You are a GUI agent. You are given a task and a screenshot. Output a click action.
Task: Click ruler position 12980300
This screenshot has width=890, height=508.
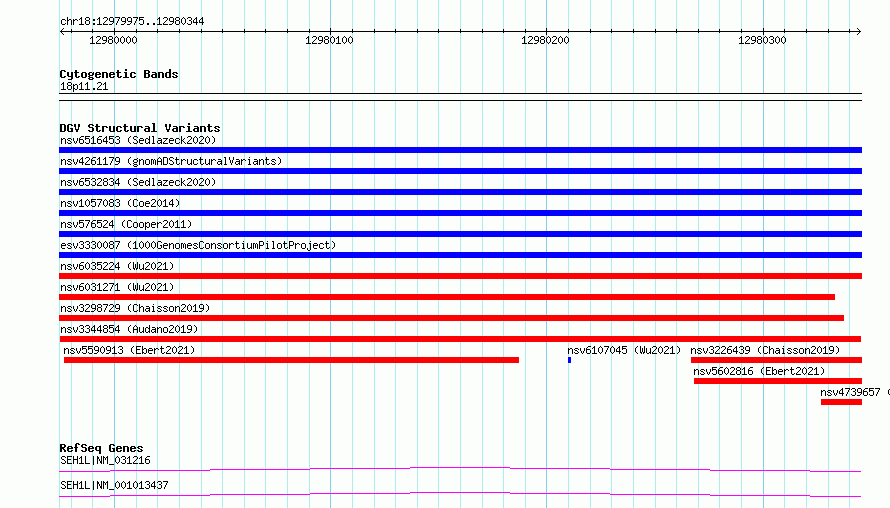(762, 40)
